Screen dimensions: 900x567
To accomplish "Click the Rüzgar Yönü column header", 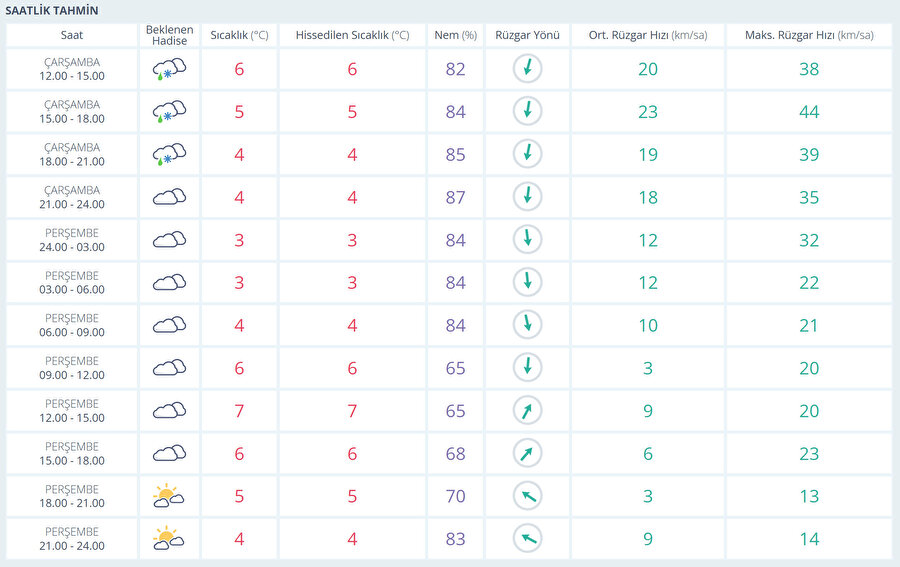I will (x=527, y=35).
